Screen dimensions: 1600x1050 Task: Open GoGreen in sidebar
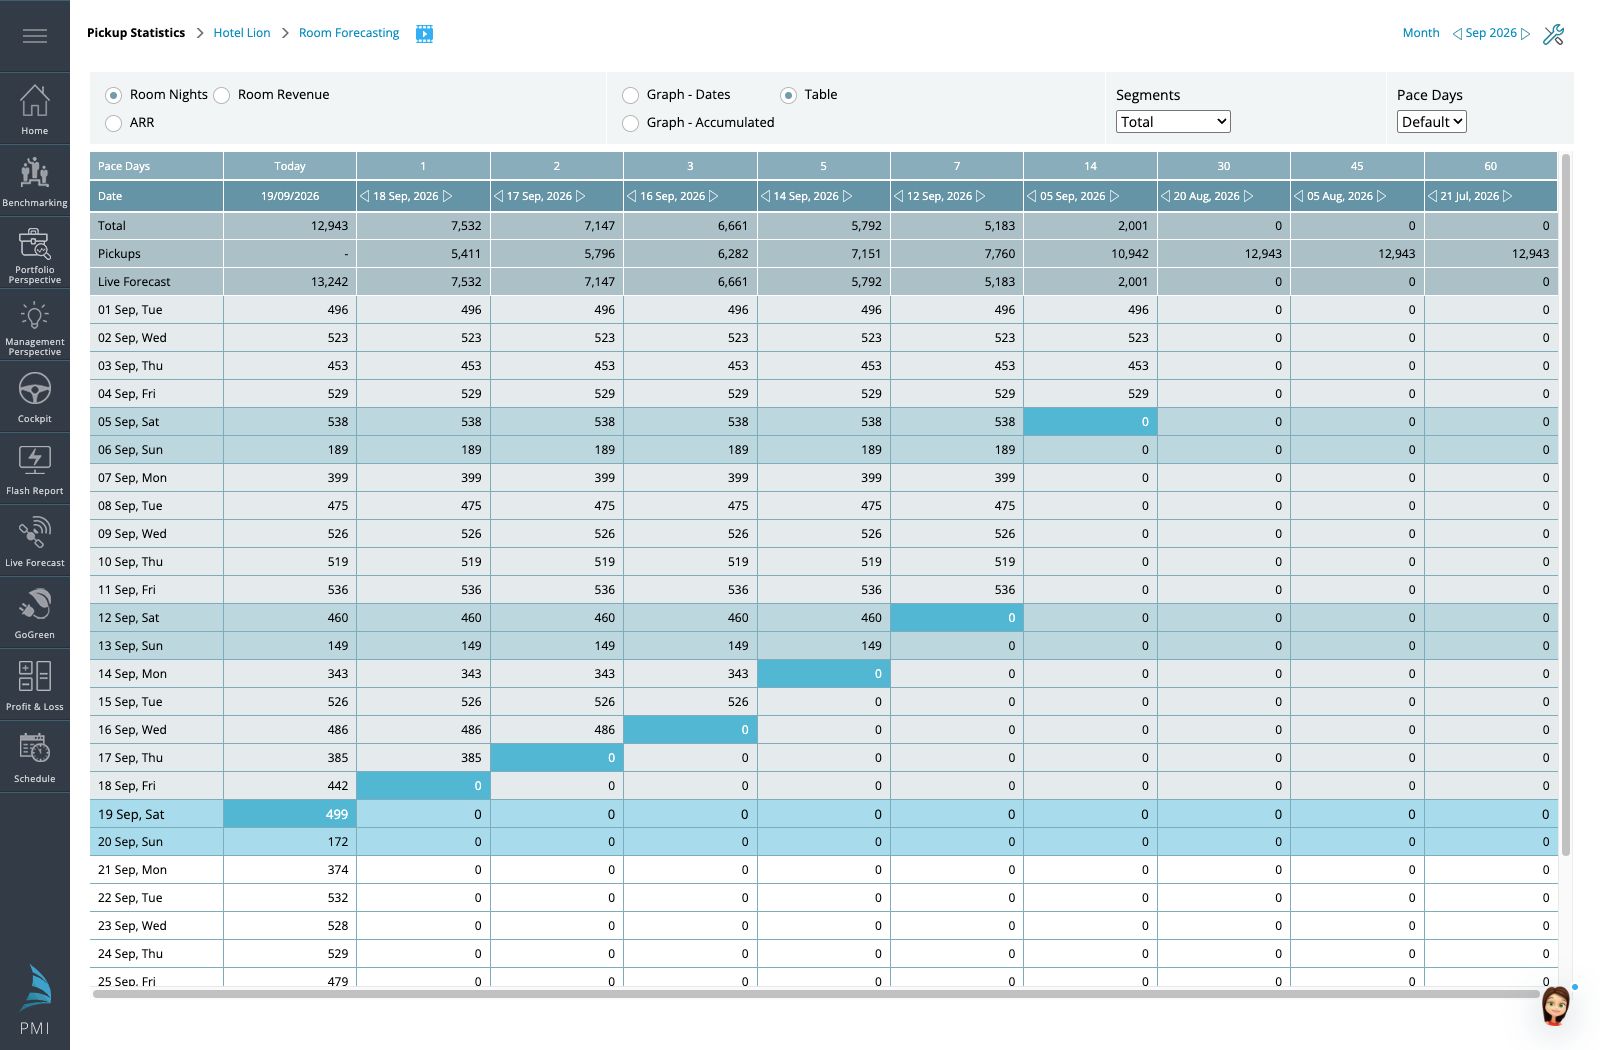click(x=35, y=614)
